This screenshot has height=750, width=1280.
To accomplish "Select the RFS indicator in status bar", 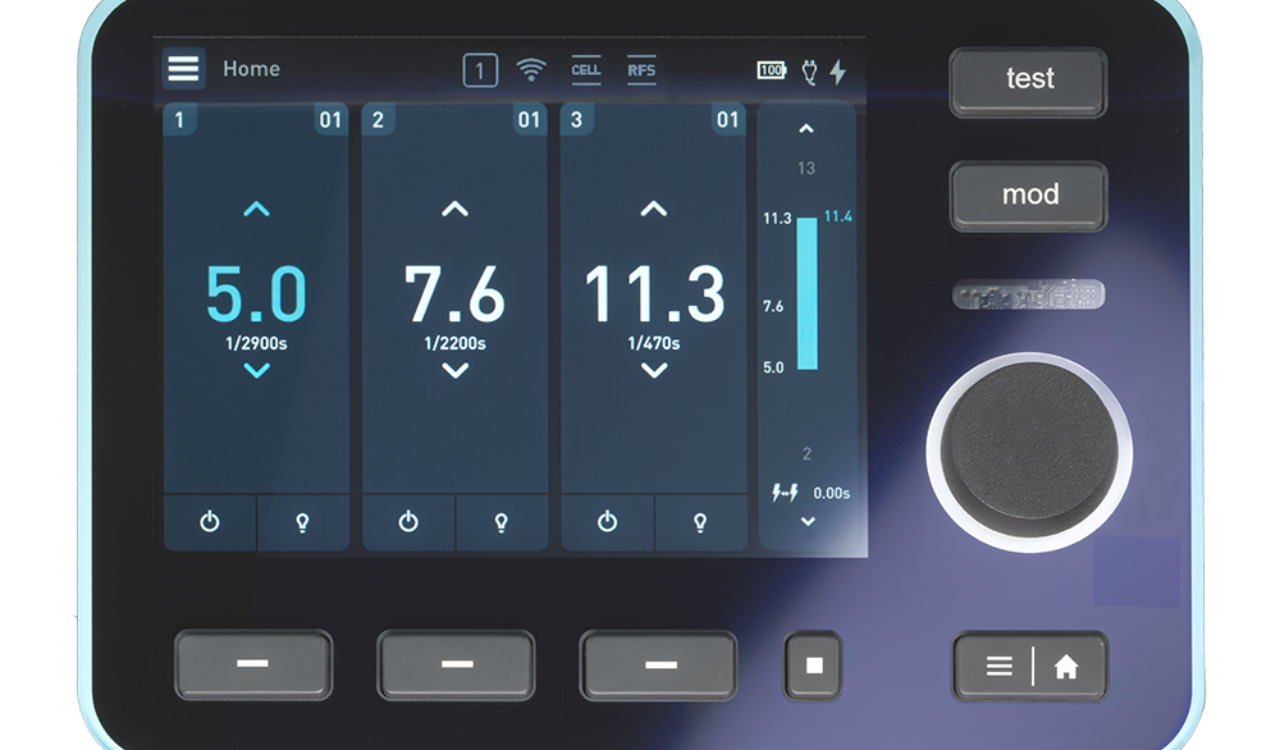I will 641,70.
